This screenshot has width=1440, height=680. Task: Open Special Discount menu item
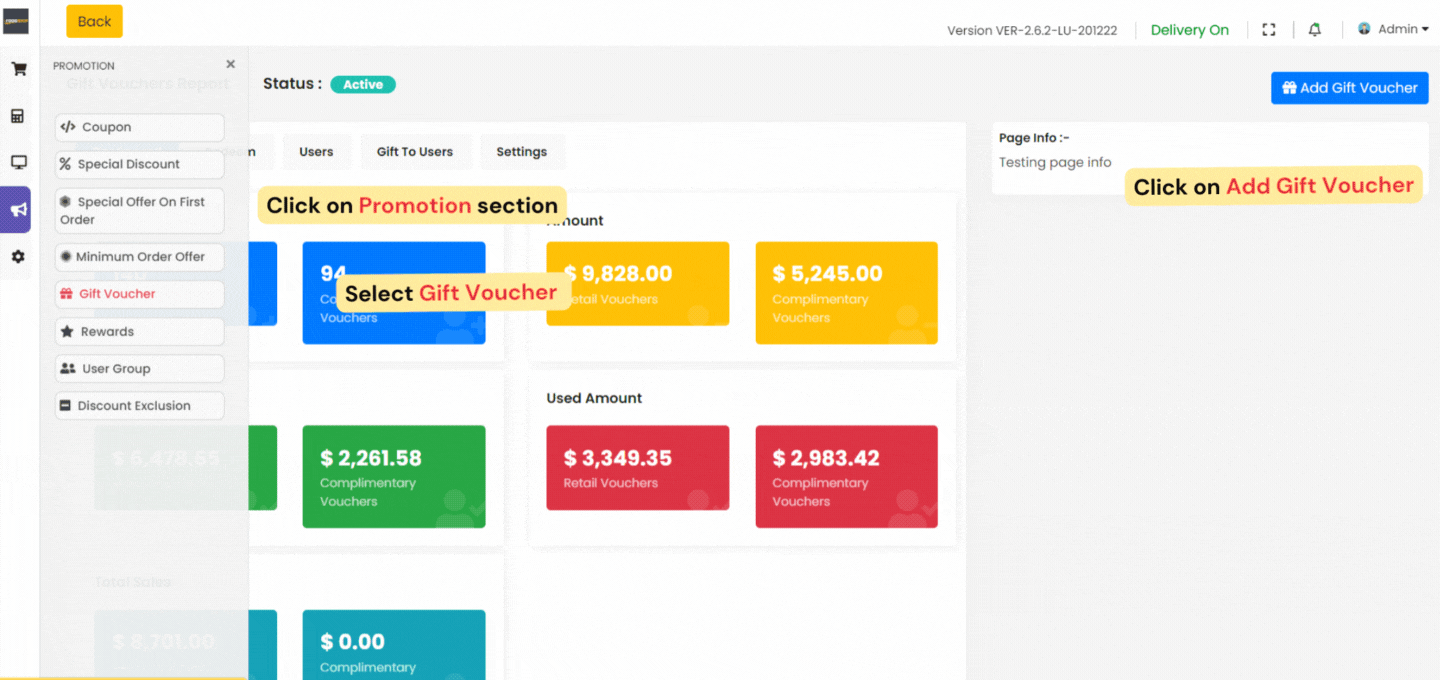point(139,164)
